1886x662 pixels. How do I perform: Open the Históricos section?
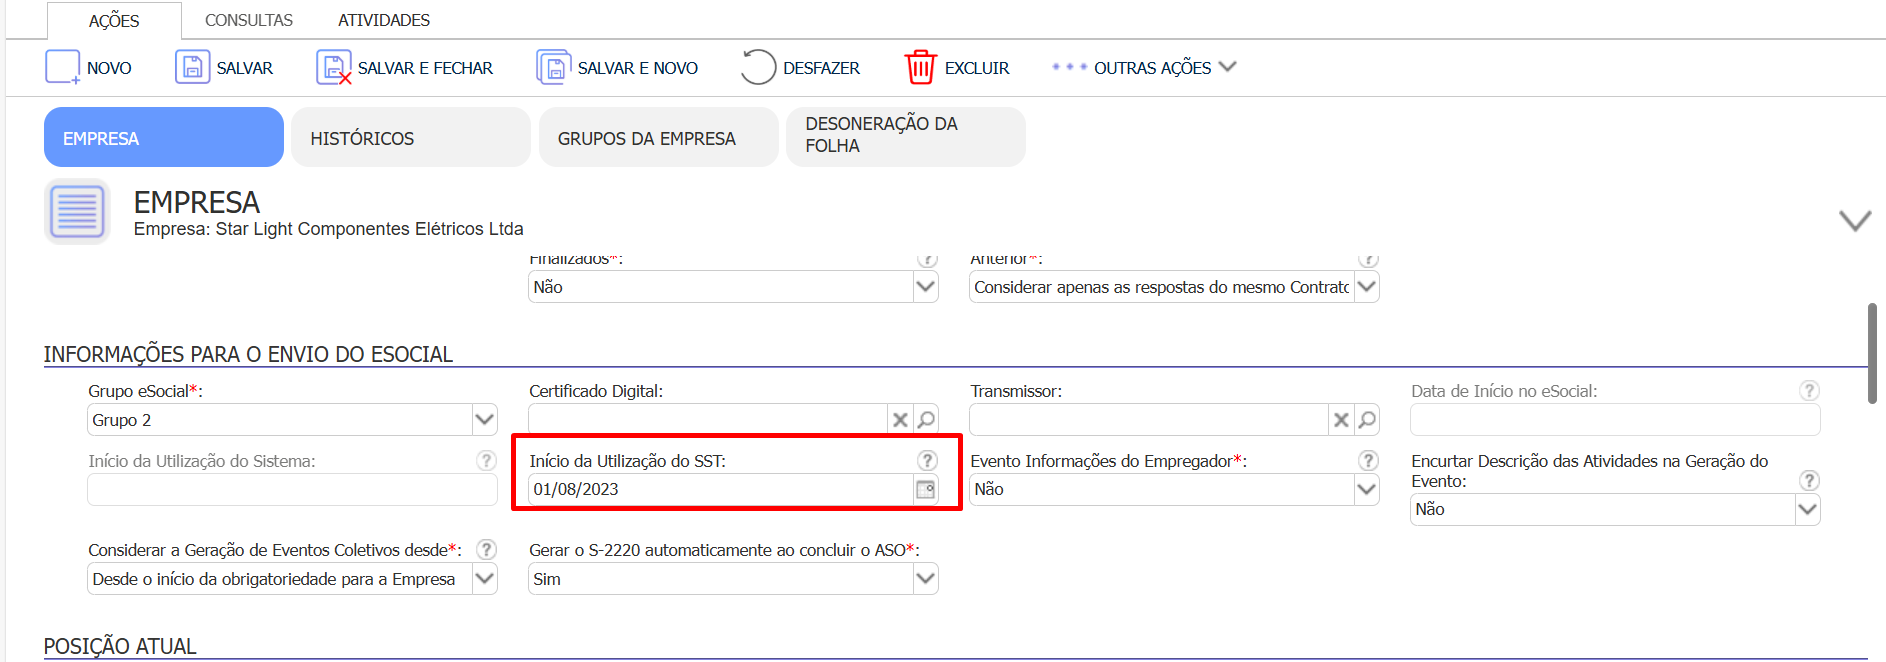410,138
